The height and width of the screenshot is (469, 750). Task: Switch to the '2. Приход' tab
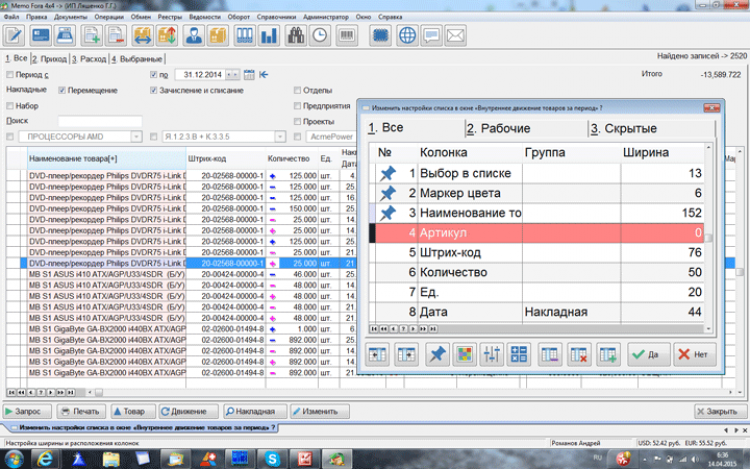click(x=50, y=59)
